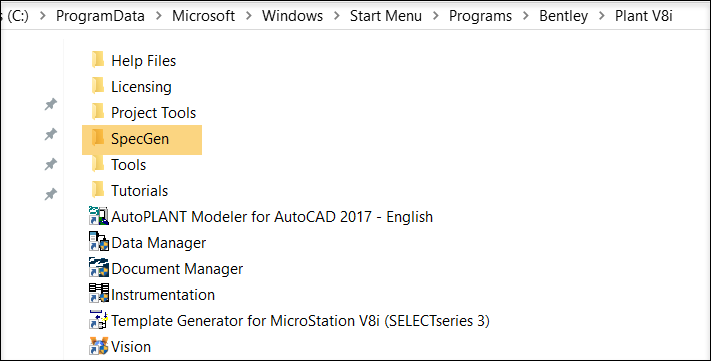Select the Data Manager shortcut icon
The width and height of the screenshot is (711, 361).
[x=98, y=242]
